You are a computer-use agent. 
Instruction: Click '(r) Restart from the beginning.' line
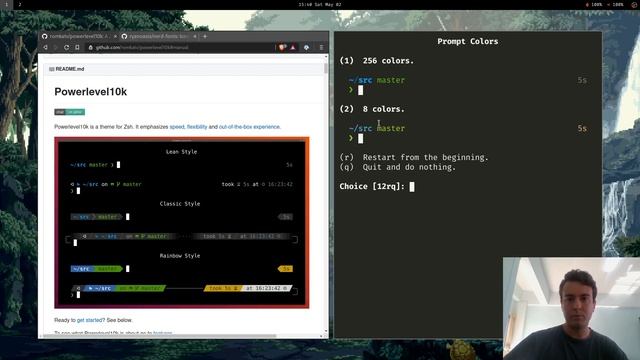(414, 157)
